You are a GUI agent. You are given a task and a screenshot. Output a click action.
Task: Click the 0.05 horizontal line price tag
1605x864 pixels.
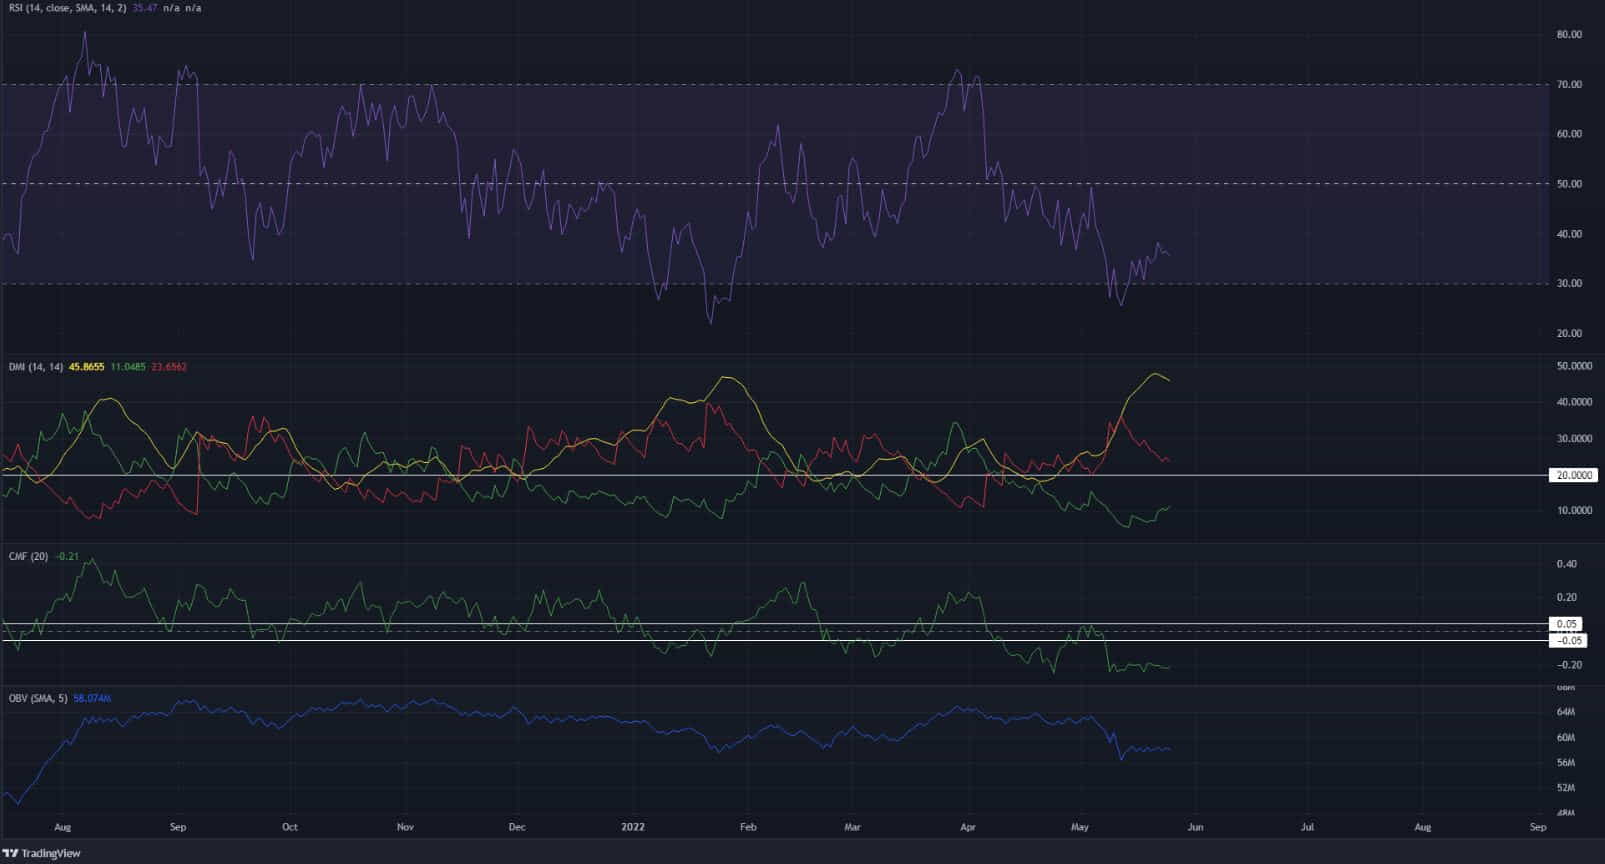tap(1567, 624)
